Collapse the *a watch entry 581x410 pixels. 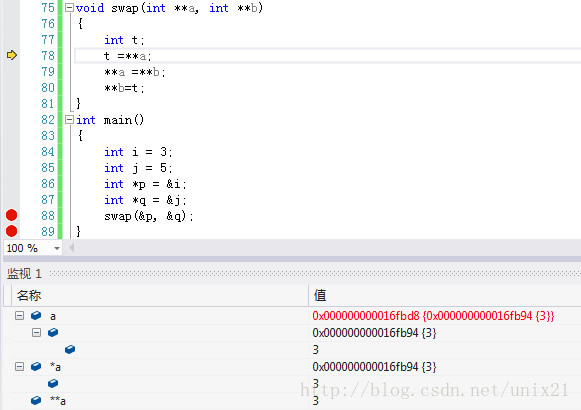[x=19, y=367]
